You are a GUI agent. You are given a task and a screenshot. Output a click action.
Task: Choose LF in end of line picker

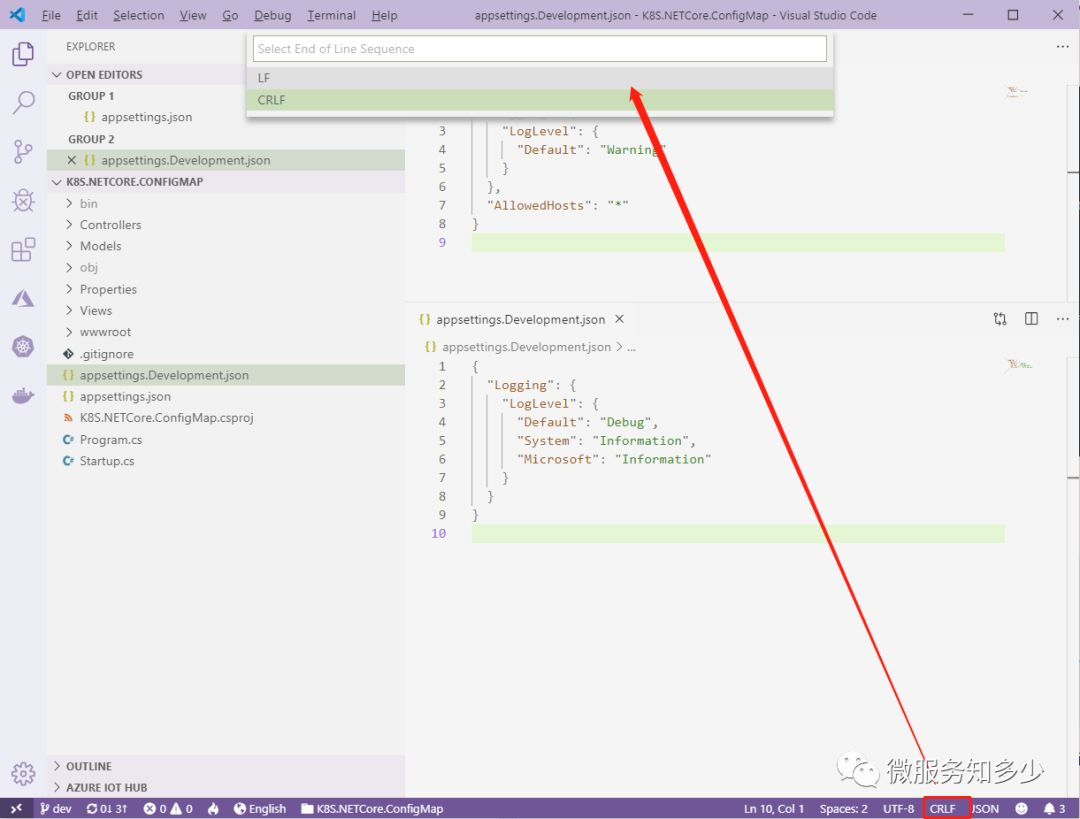(540, 78)
